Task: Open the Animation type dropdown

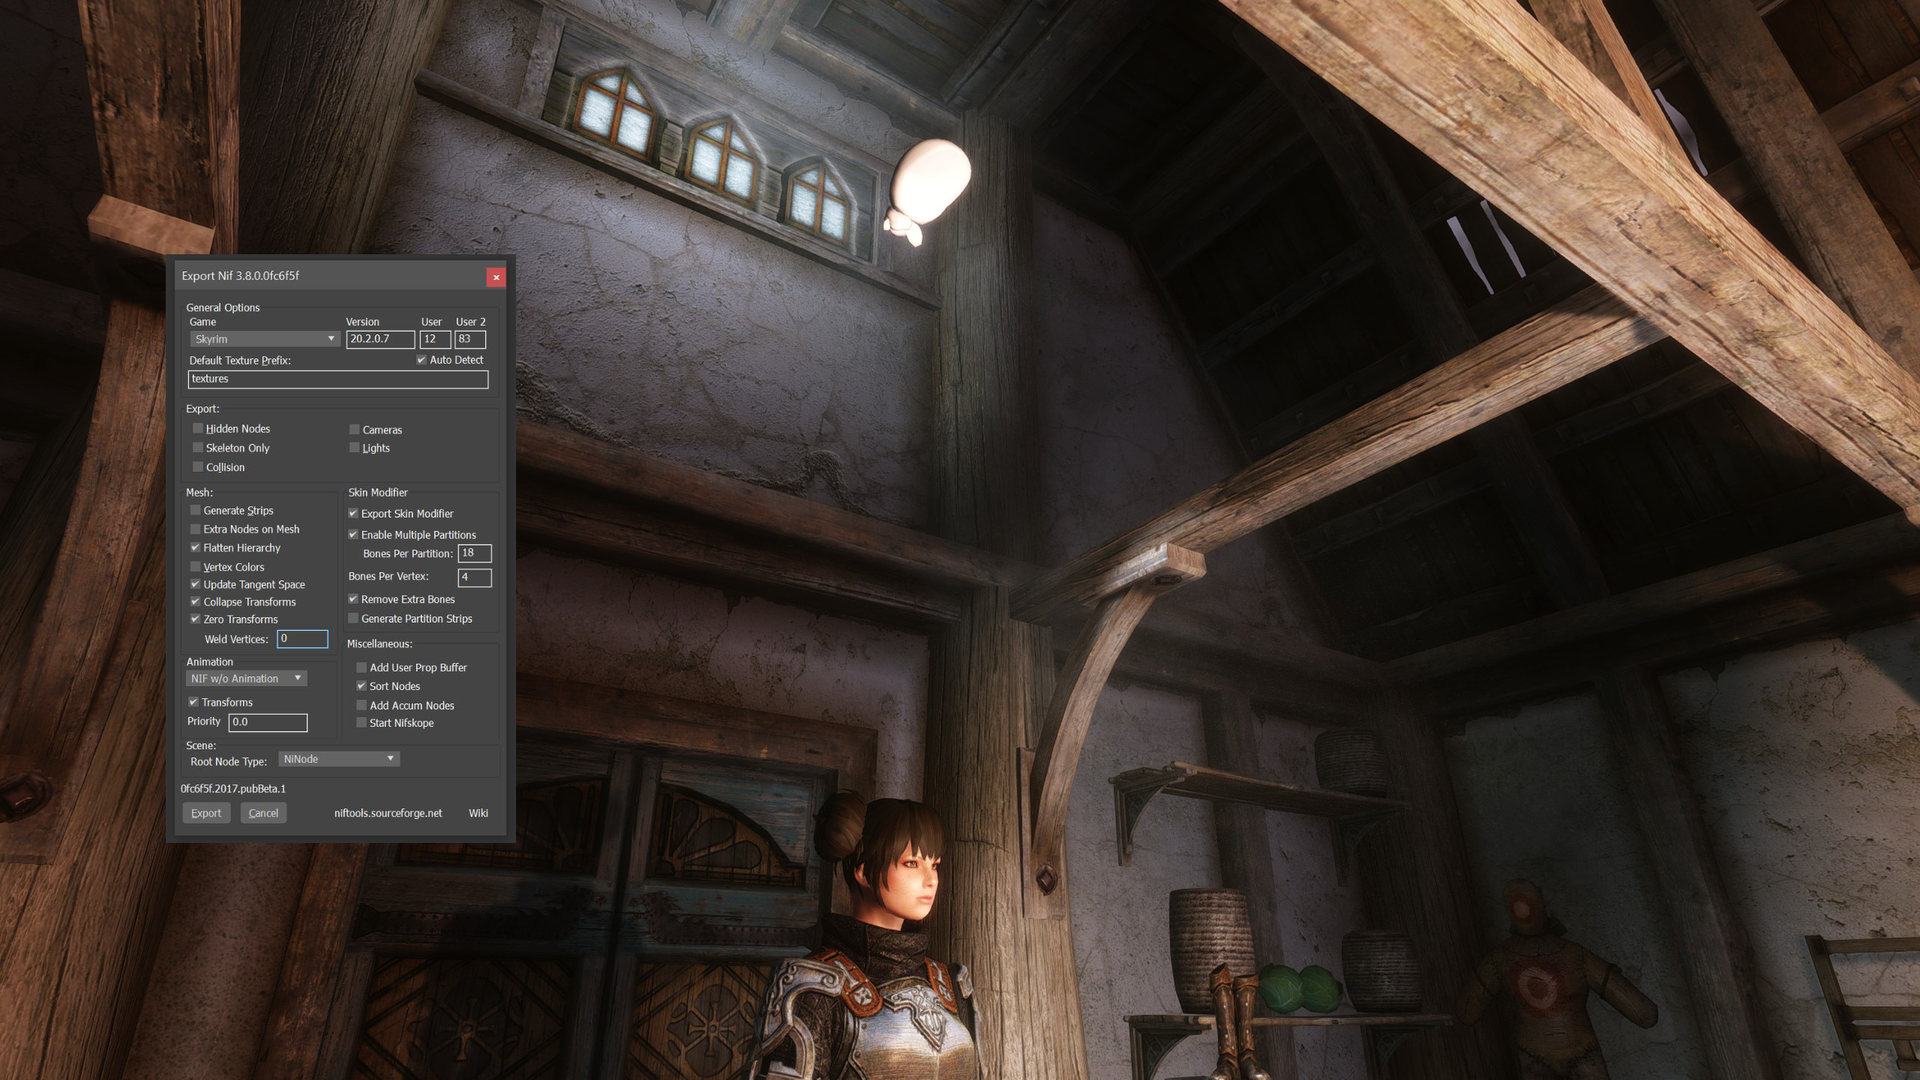Action: coord(246,678)
